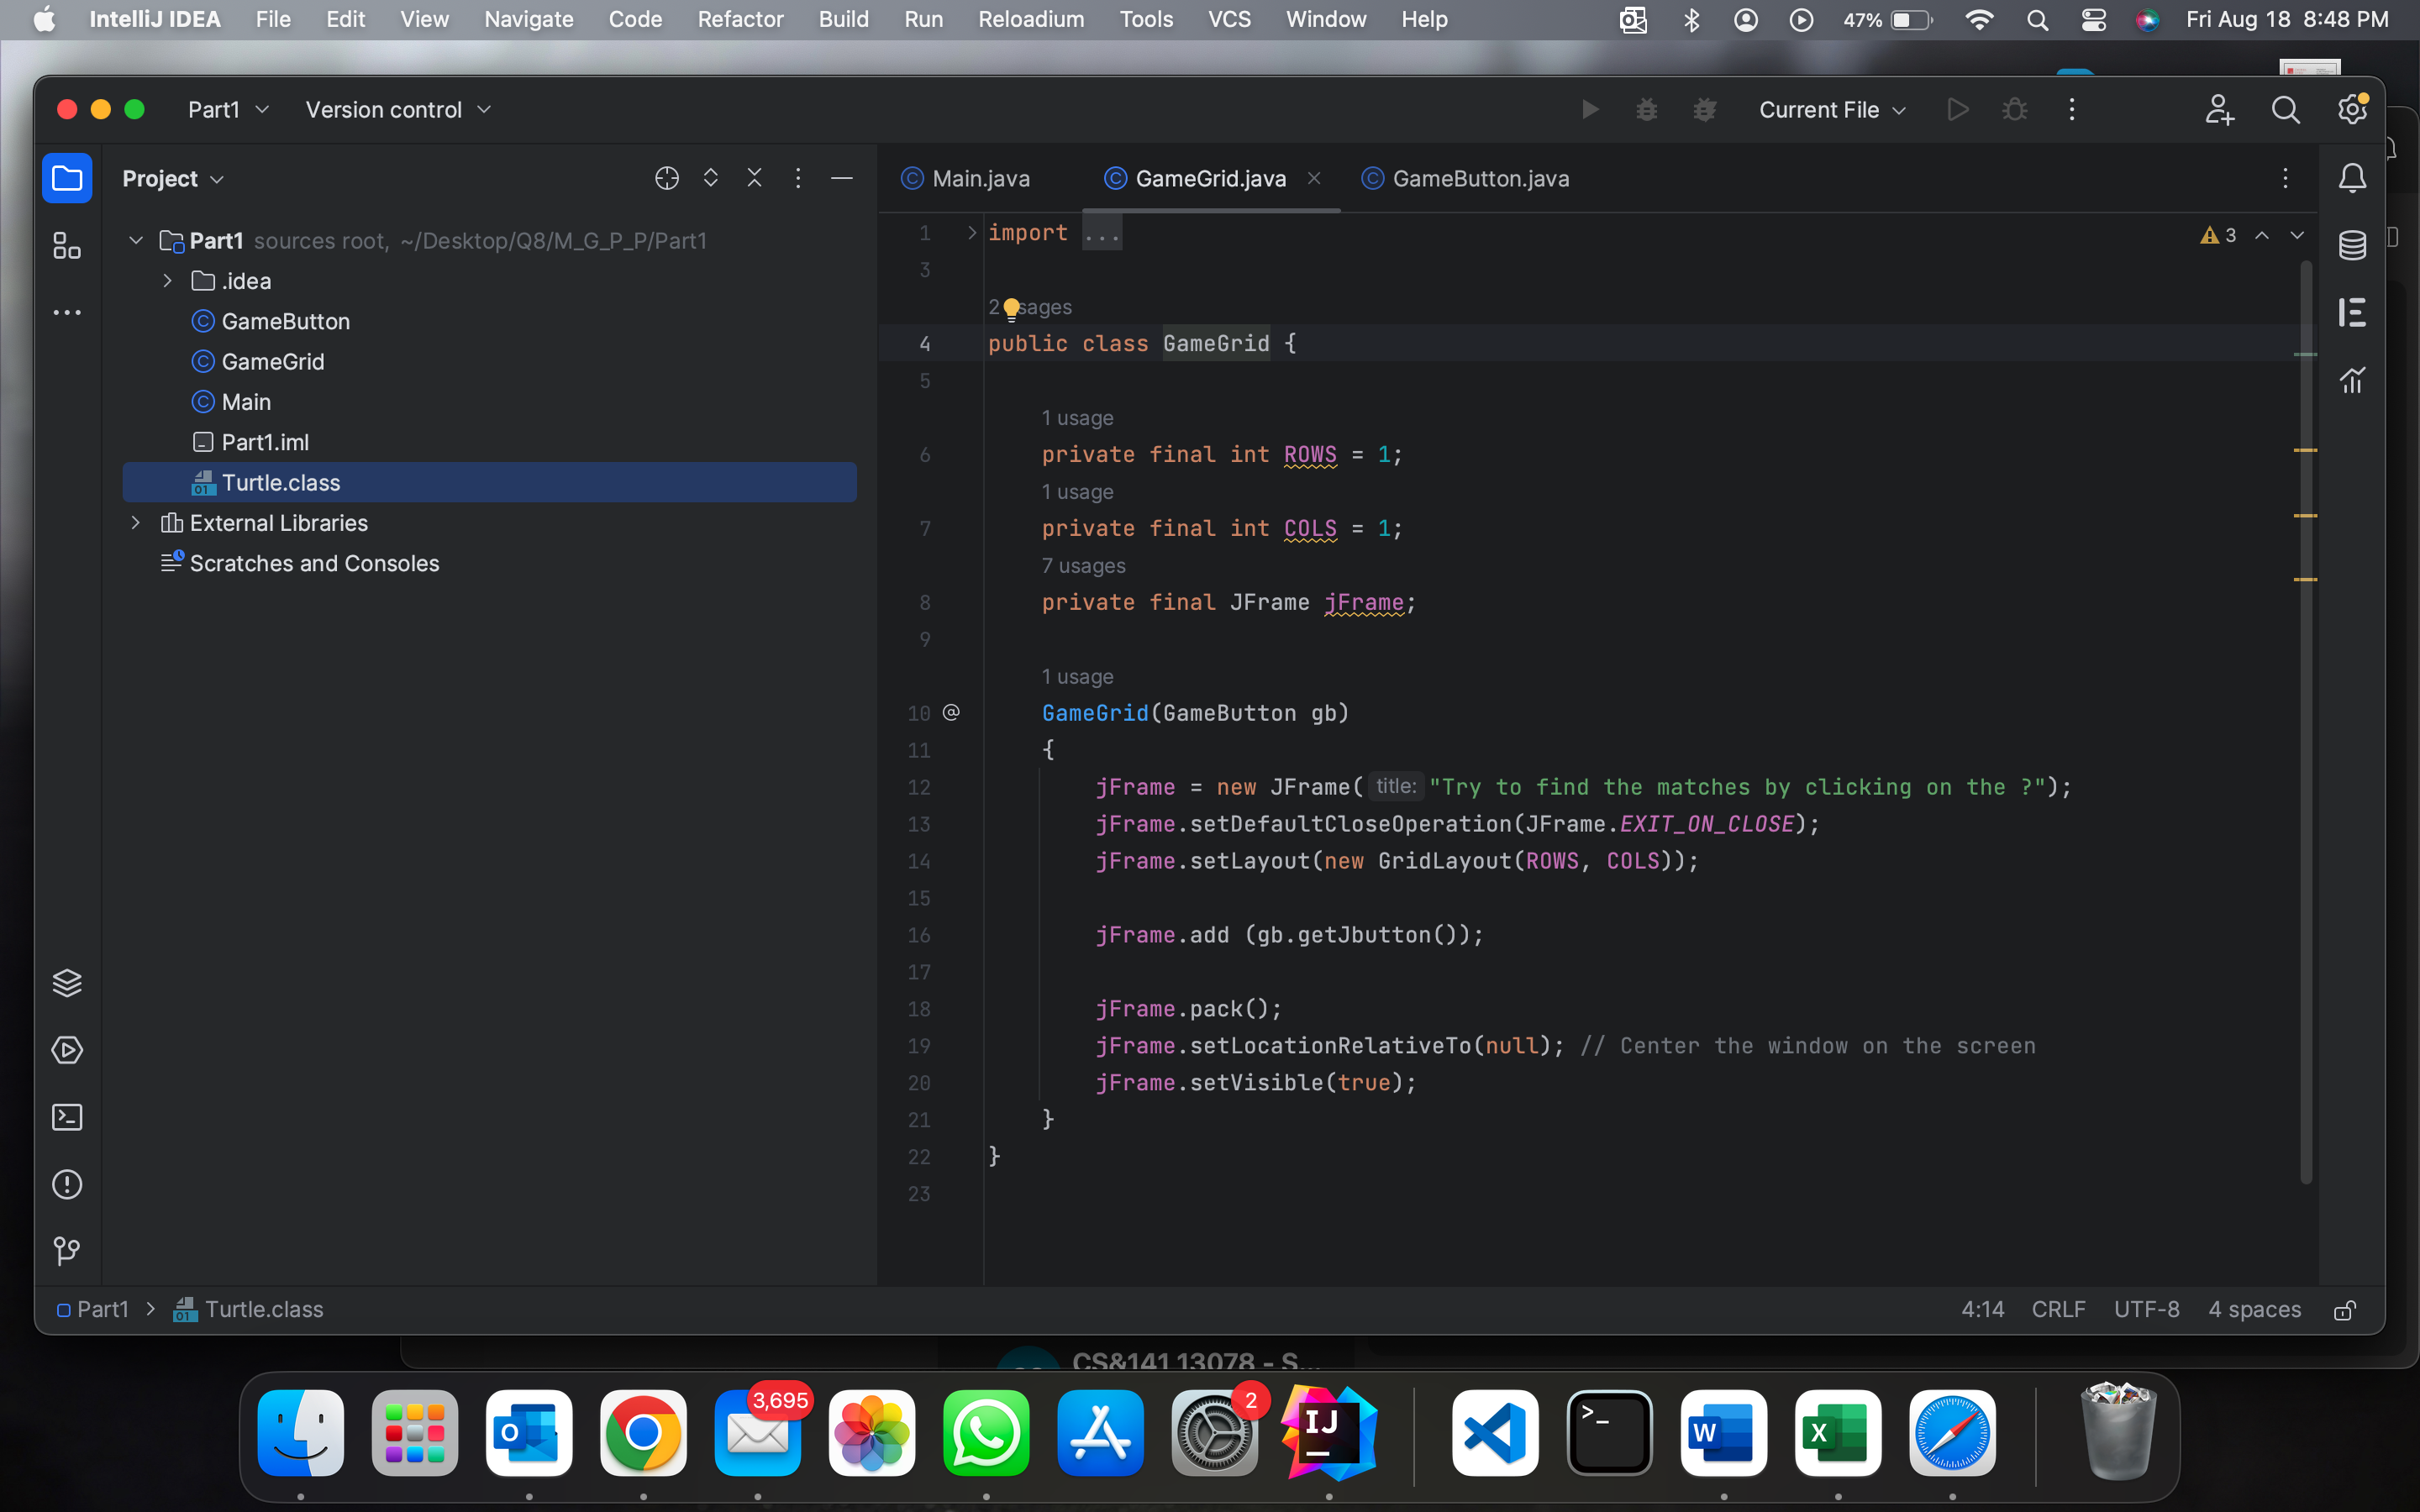Toggle read-only lock in status bar
The image size is (2420, 1512).
click(x=2344, y=1310)
